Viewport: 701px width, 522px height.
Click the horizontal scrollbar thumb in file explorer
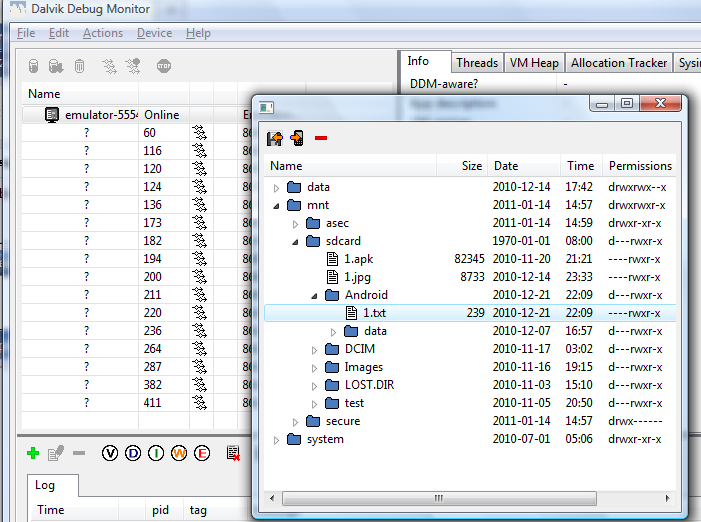(x=439, y=498)
